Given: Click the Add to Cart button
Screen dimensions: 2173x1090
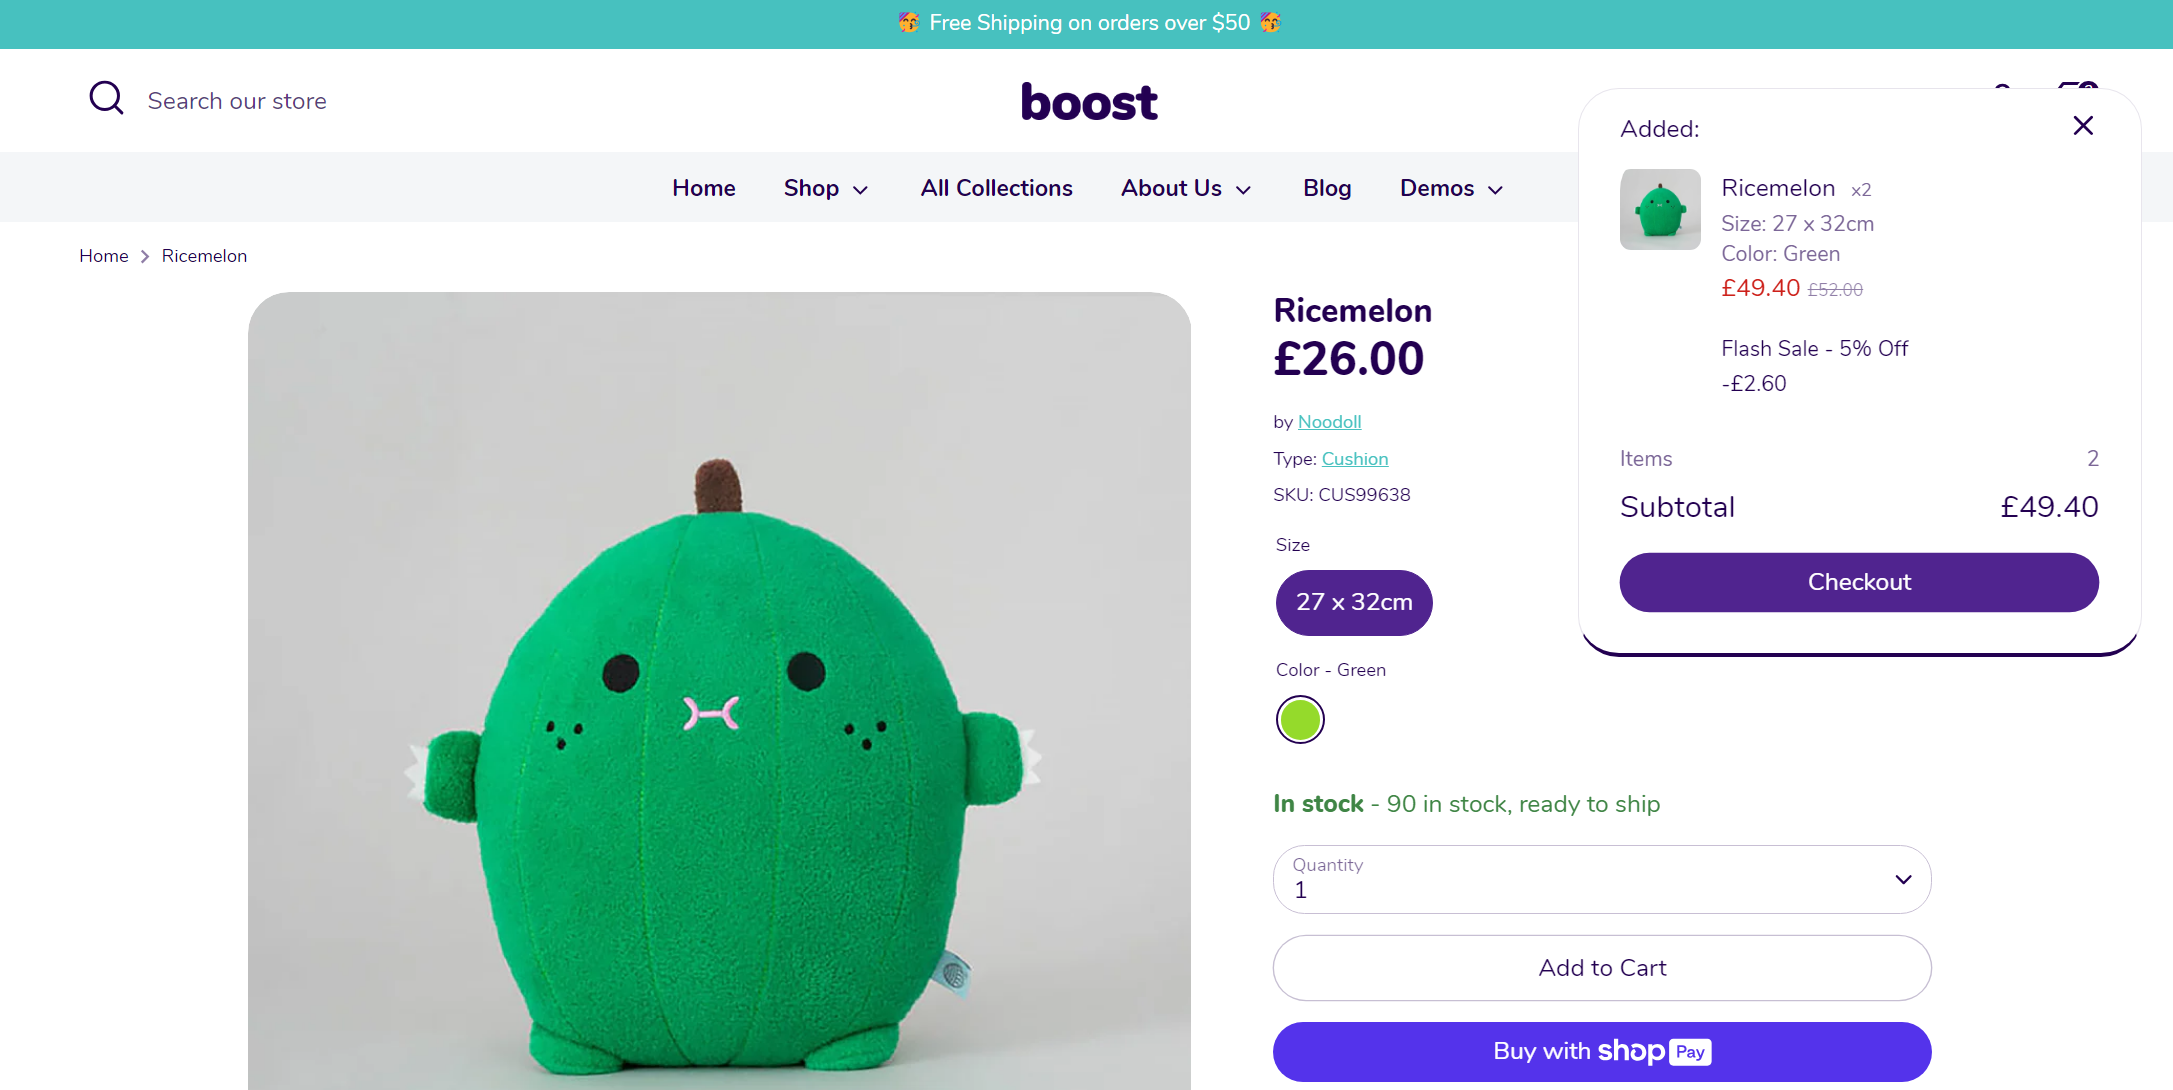Looking at the screenshot, I should (1601, 967).
